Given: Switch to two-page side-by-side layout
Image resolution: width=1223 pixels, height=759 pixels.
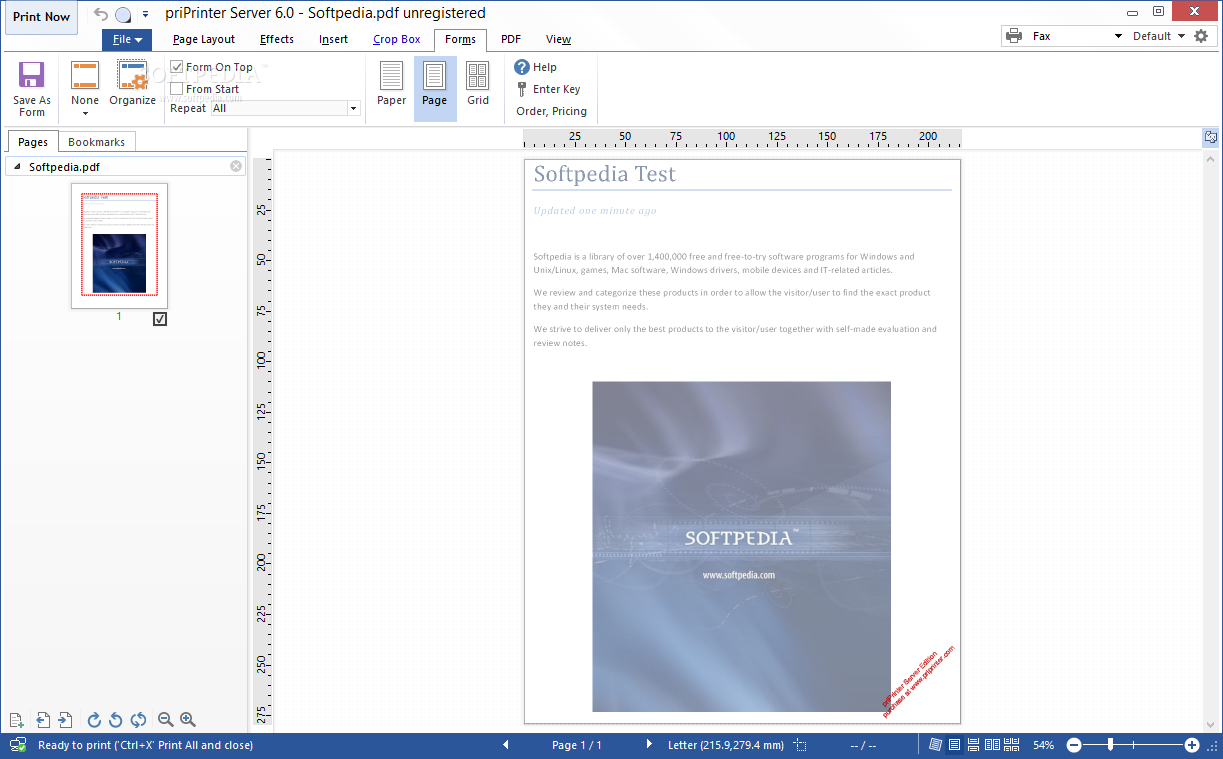Looking at the screenshot, I should coord(992,745).
